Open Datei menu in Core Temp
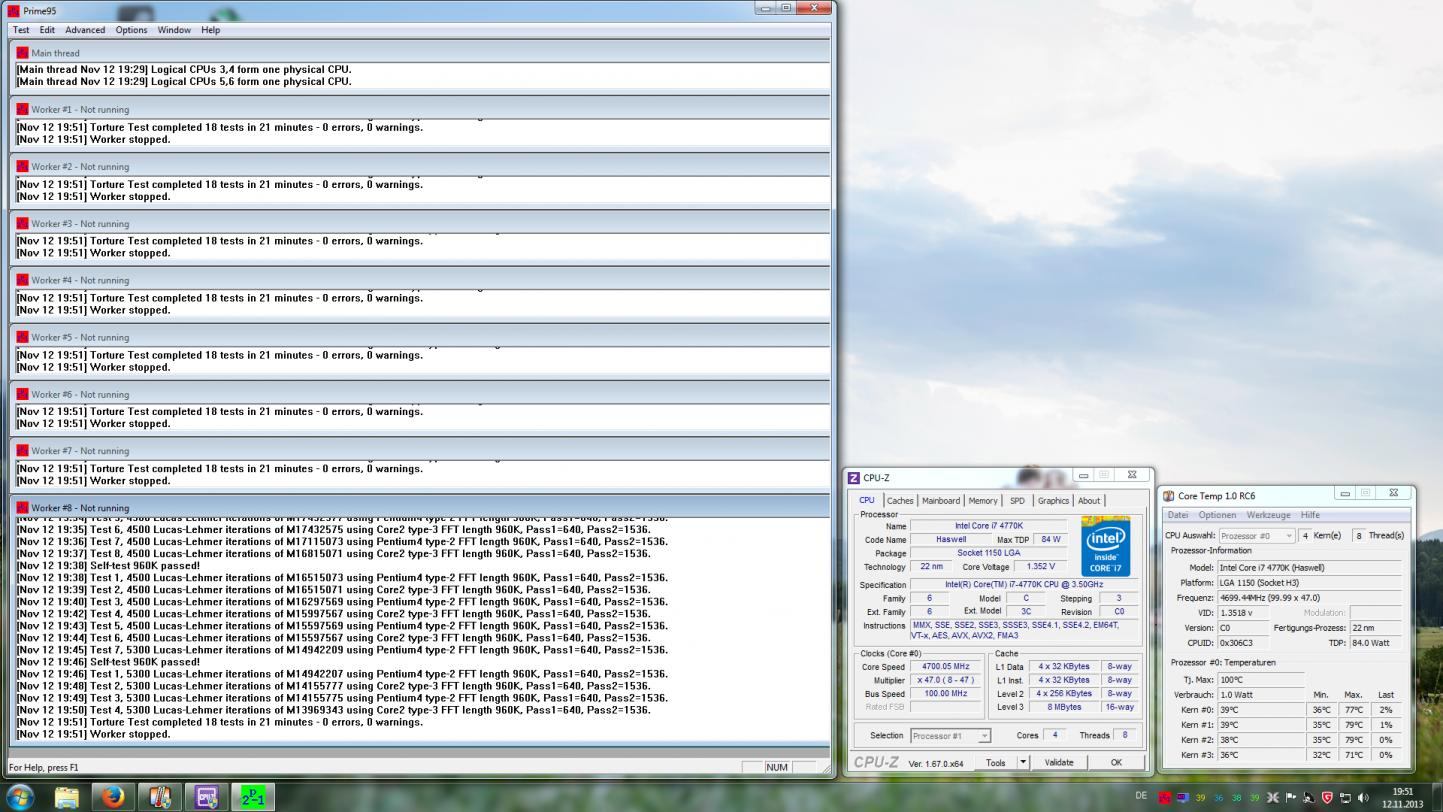 [1178, 515]
